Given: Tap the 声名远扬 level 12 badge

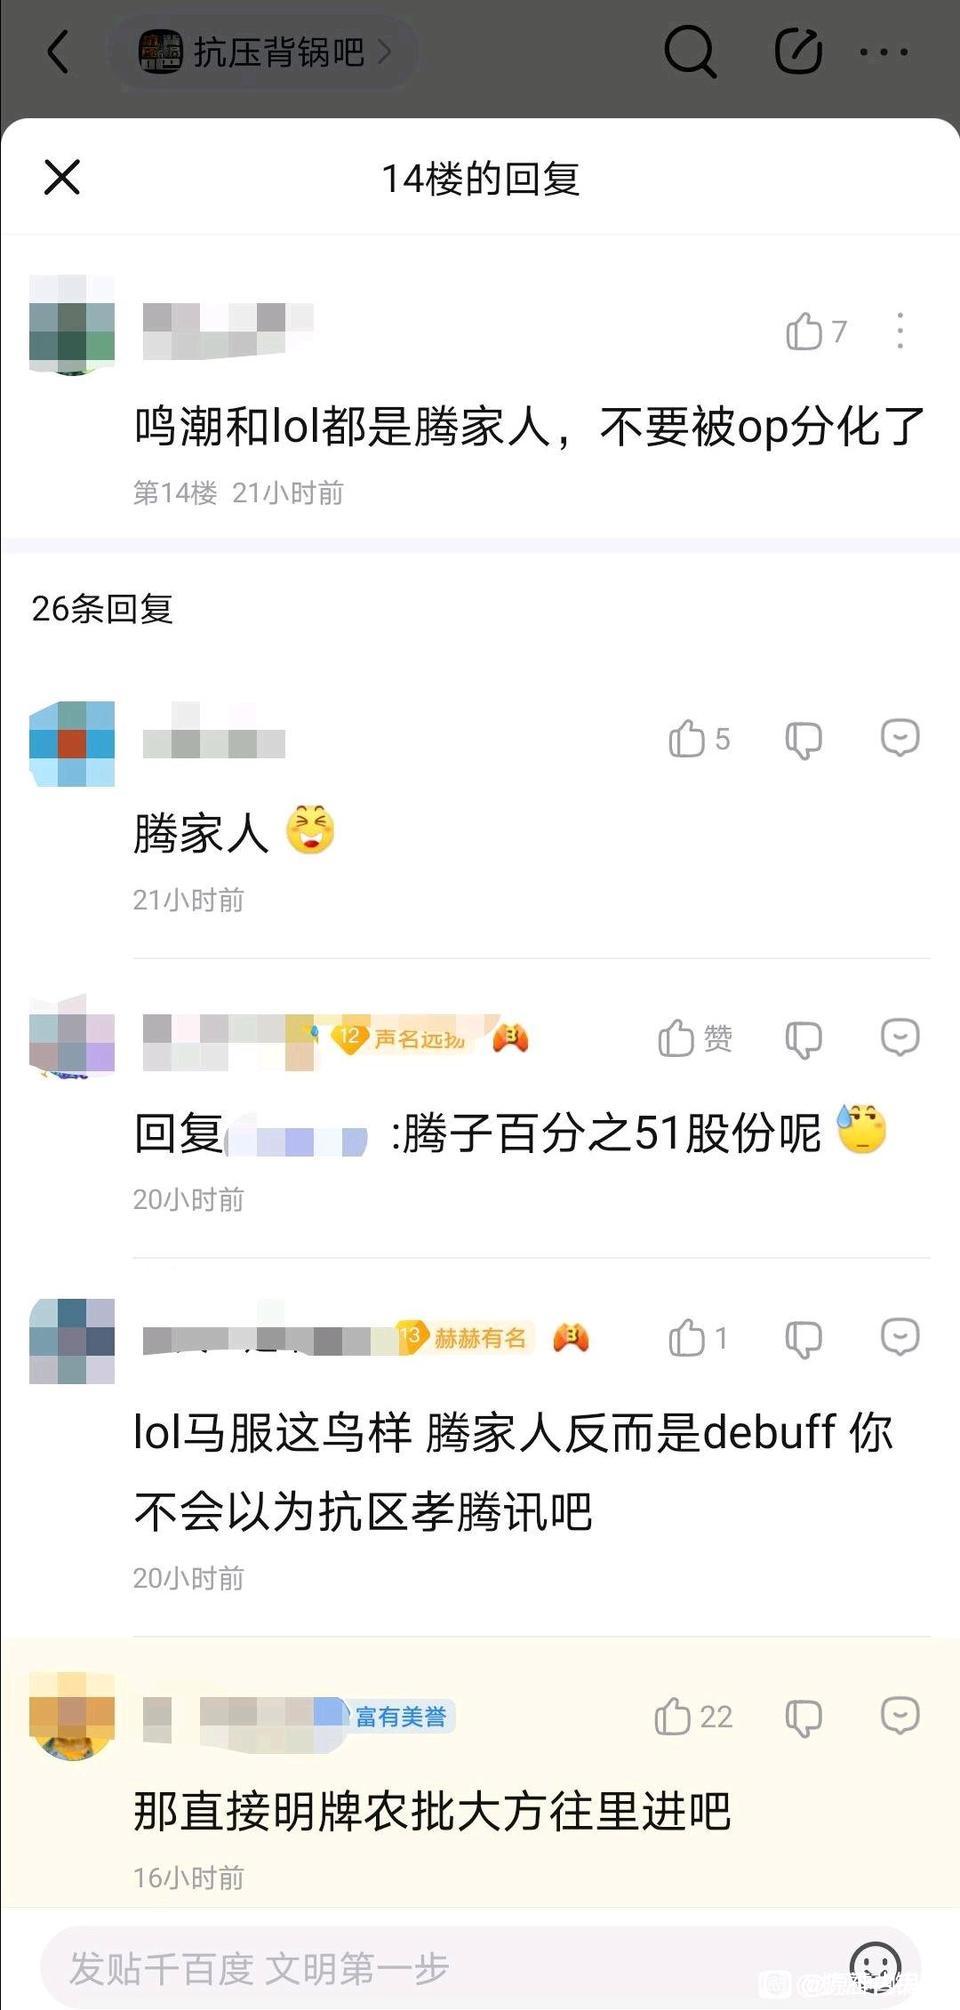Looking at the screenshot, I should coord(400,1038).
